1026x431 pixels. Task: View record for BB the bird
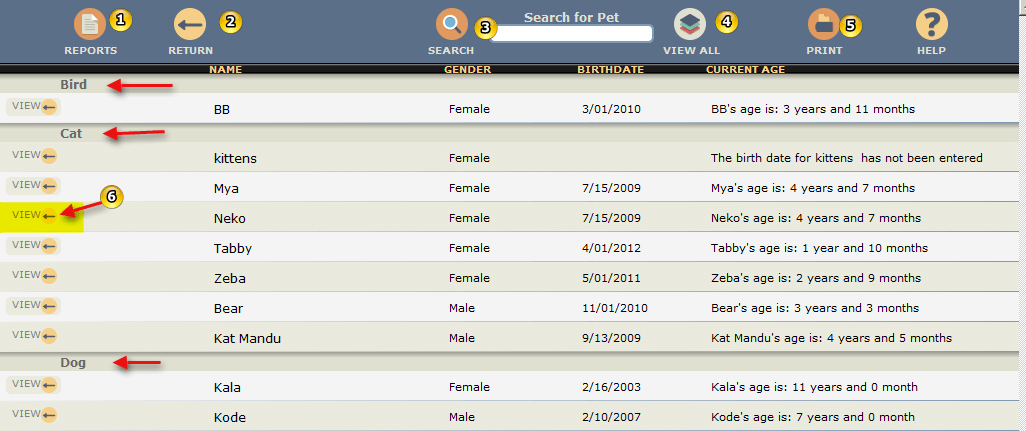point(33,105)
